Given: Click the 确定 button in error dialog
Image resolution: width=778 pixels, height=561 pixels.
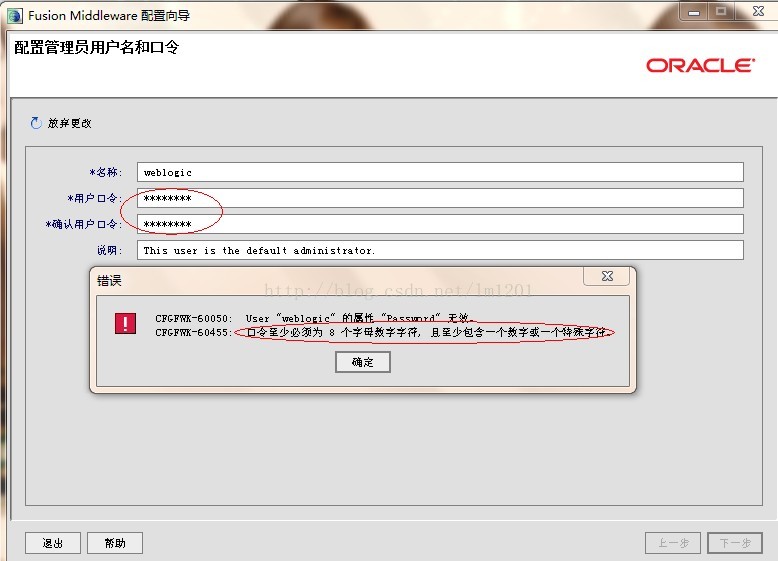Looking at the screenshot, I should point(363,362).
